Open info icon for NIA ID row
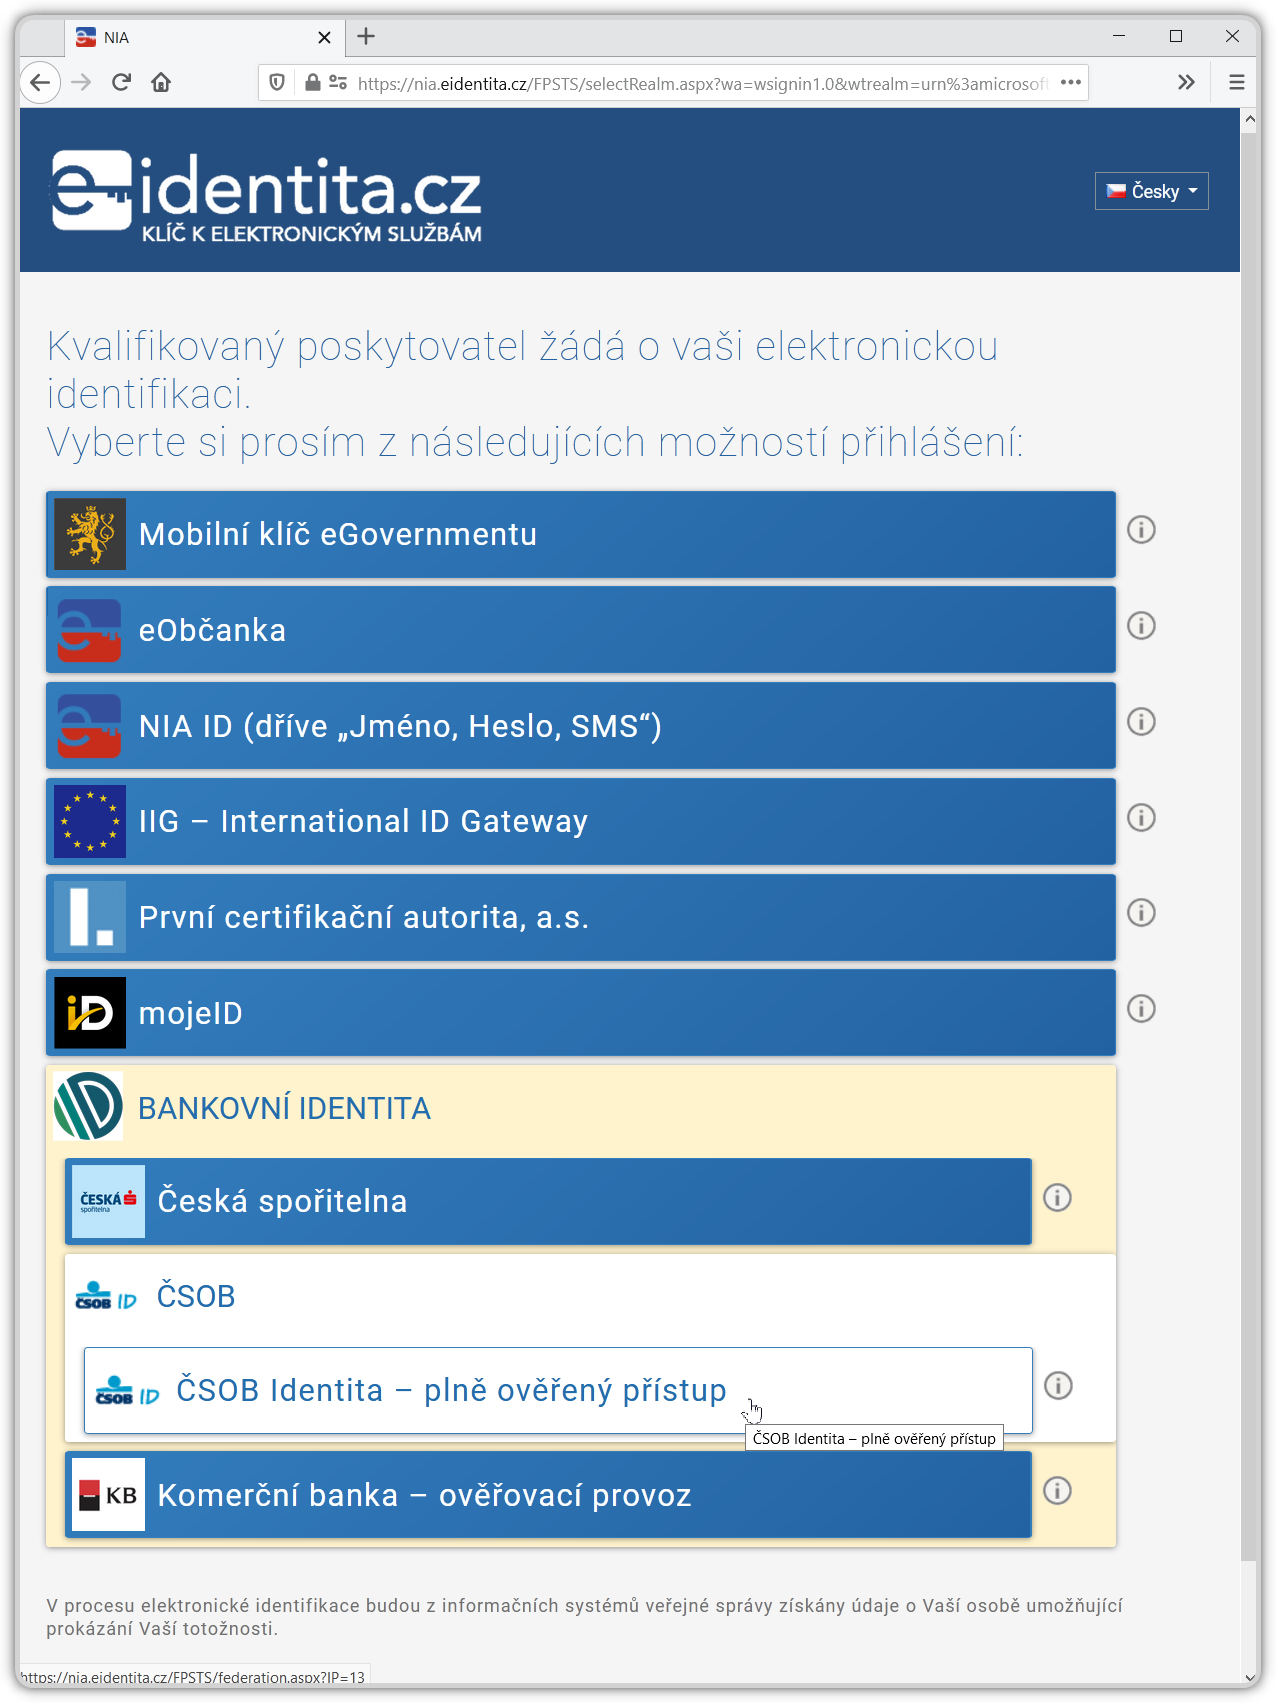This screenshot has height=1703, width=1276. [x=1141, y=721]
